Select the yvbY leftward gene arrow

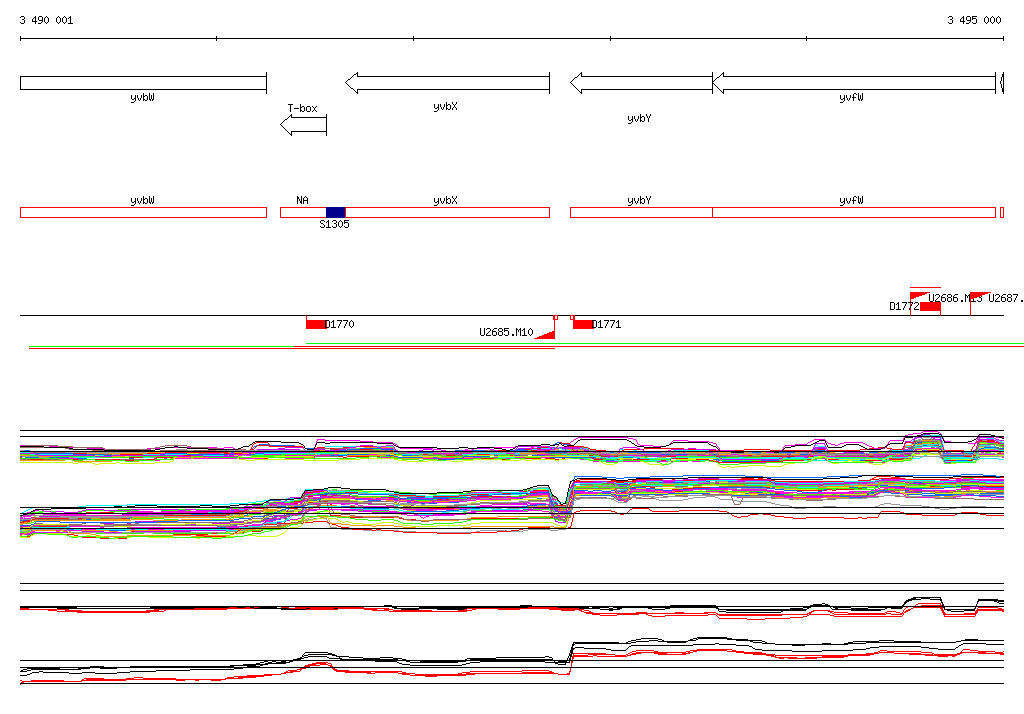(641, 83)
